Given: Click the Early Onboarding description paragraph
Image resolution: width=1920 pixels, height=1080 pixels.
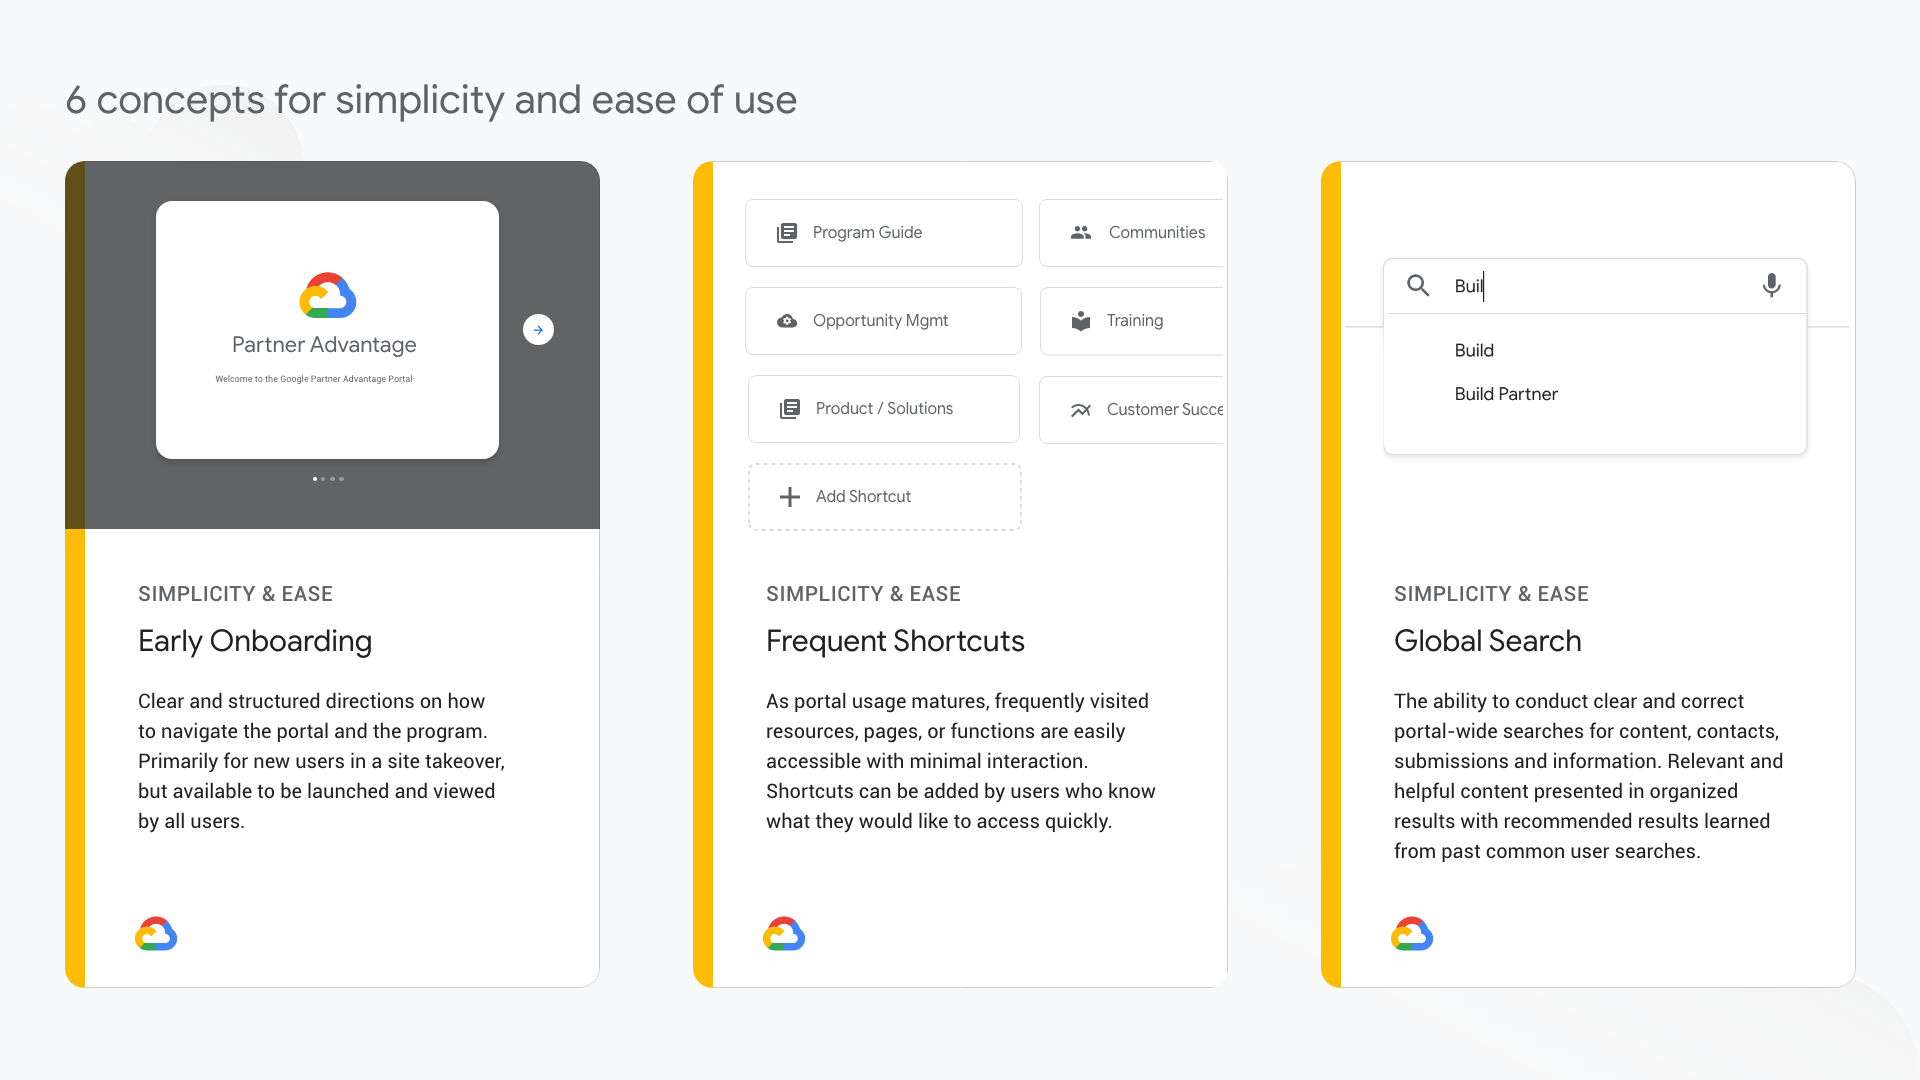Looking at the screenshot, I should click(321, 761).
